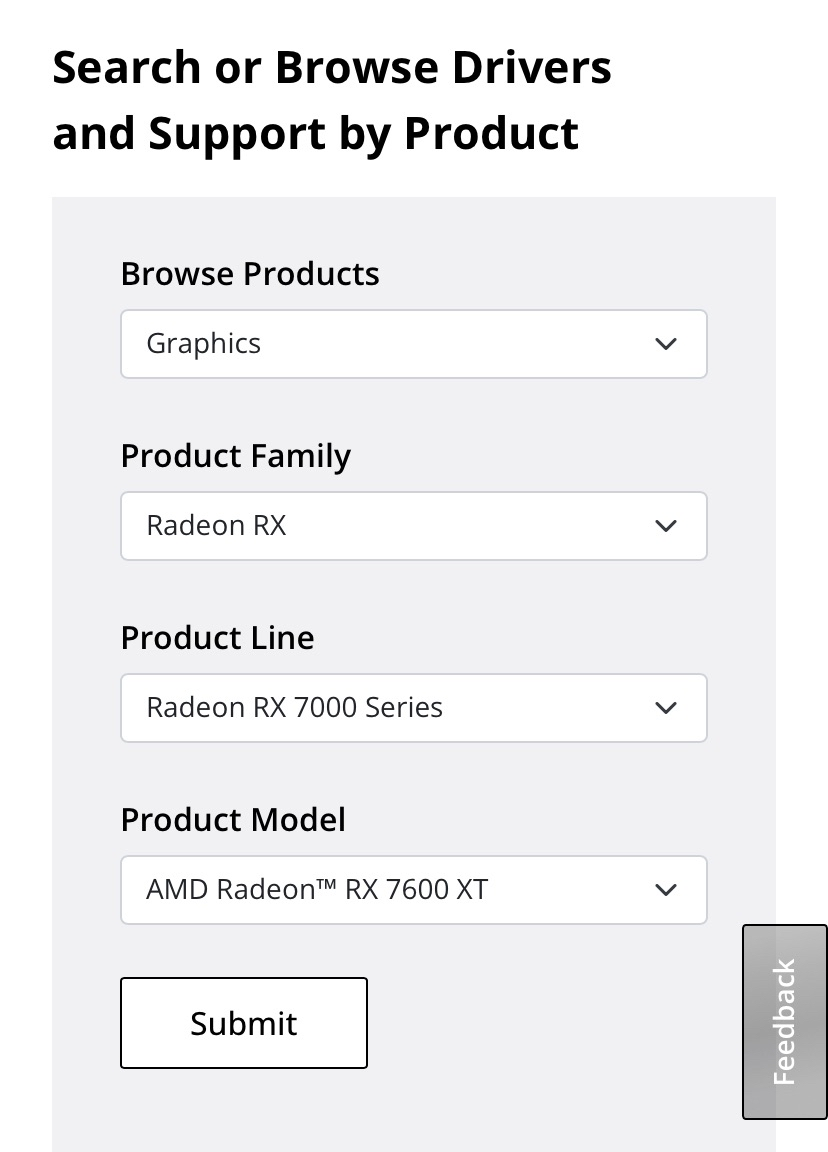Open the Product Line dropdown
The width and height of the screenshot is (828, 1152).
pyautogui.click(x=413, y=708)
